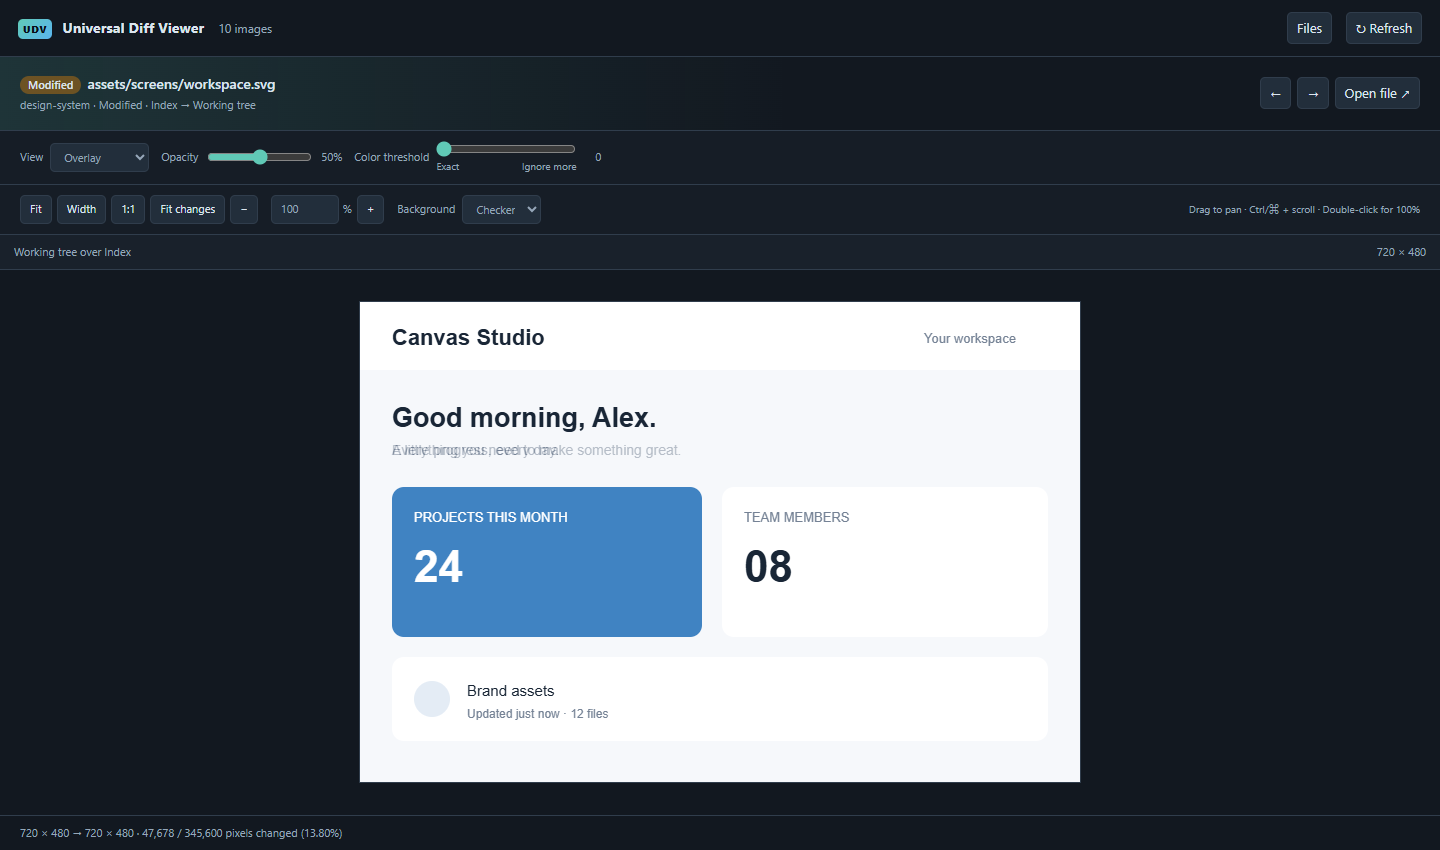Go to previous image with left arrow
The height and width of the screenshot is (850, 1440).
coord(1275,93)
